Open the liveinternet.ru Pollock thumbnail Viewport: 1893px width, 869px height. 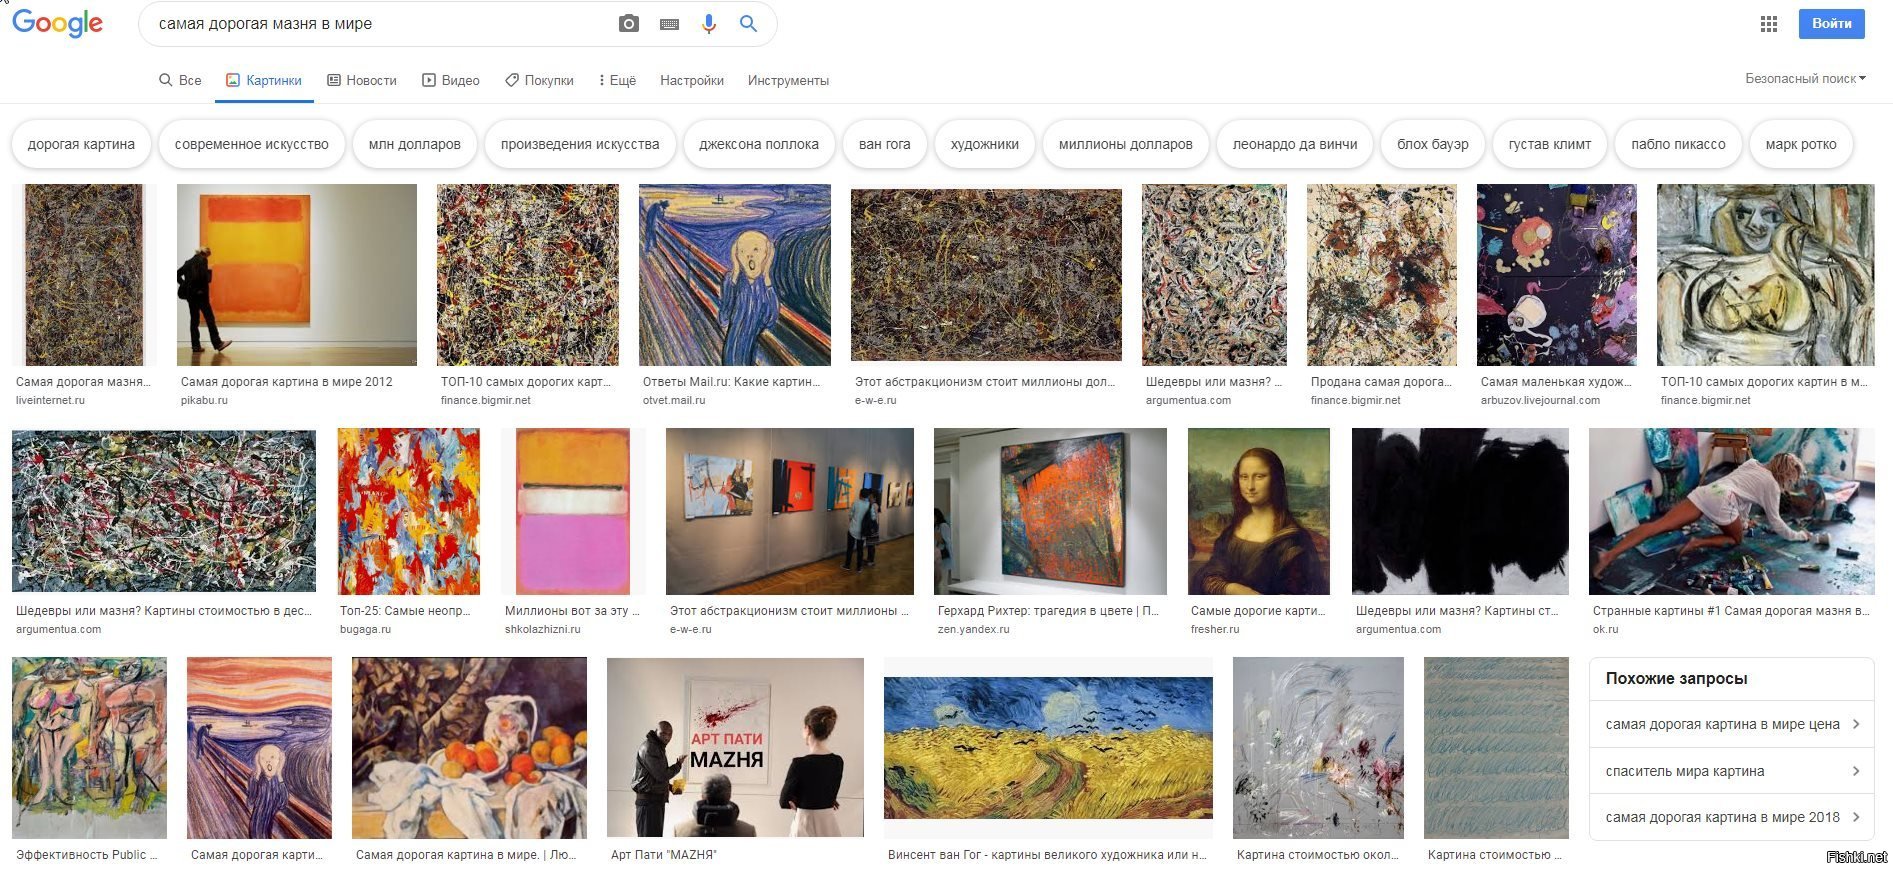point(84,275)
